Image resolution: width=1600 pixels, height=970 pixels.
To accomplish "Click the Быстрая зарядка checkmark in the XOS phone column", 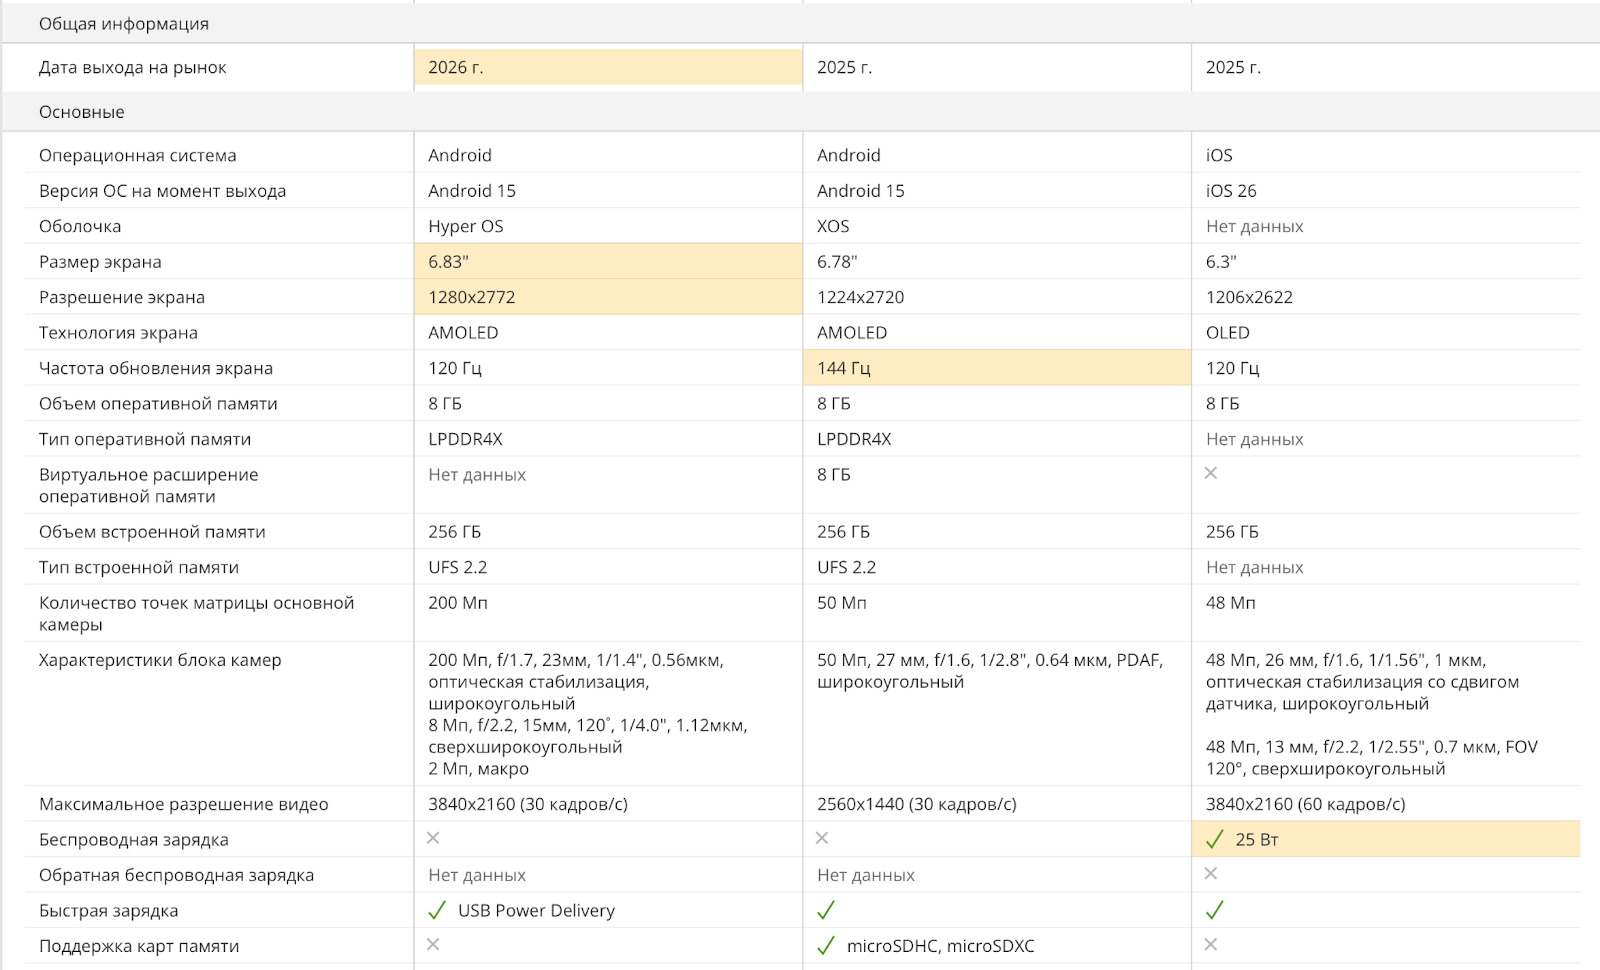I will point(826,910).
